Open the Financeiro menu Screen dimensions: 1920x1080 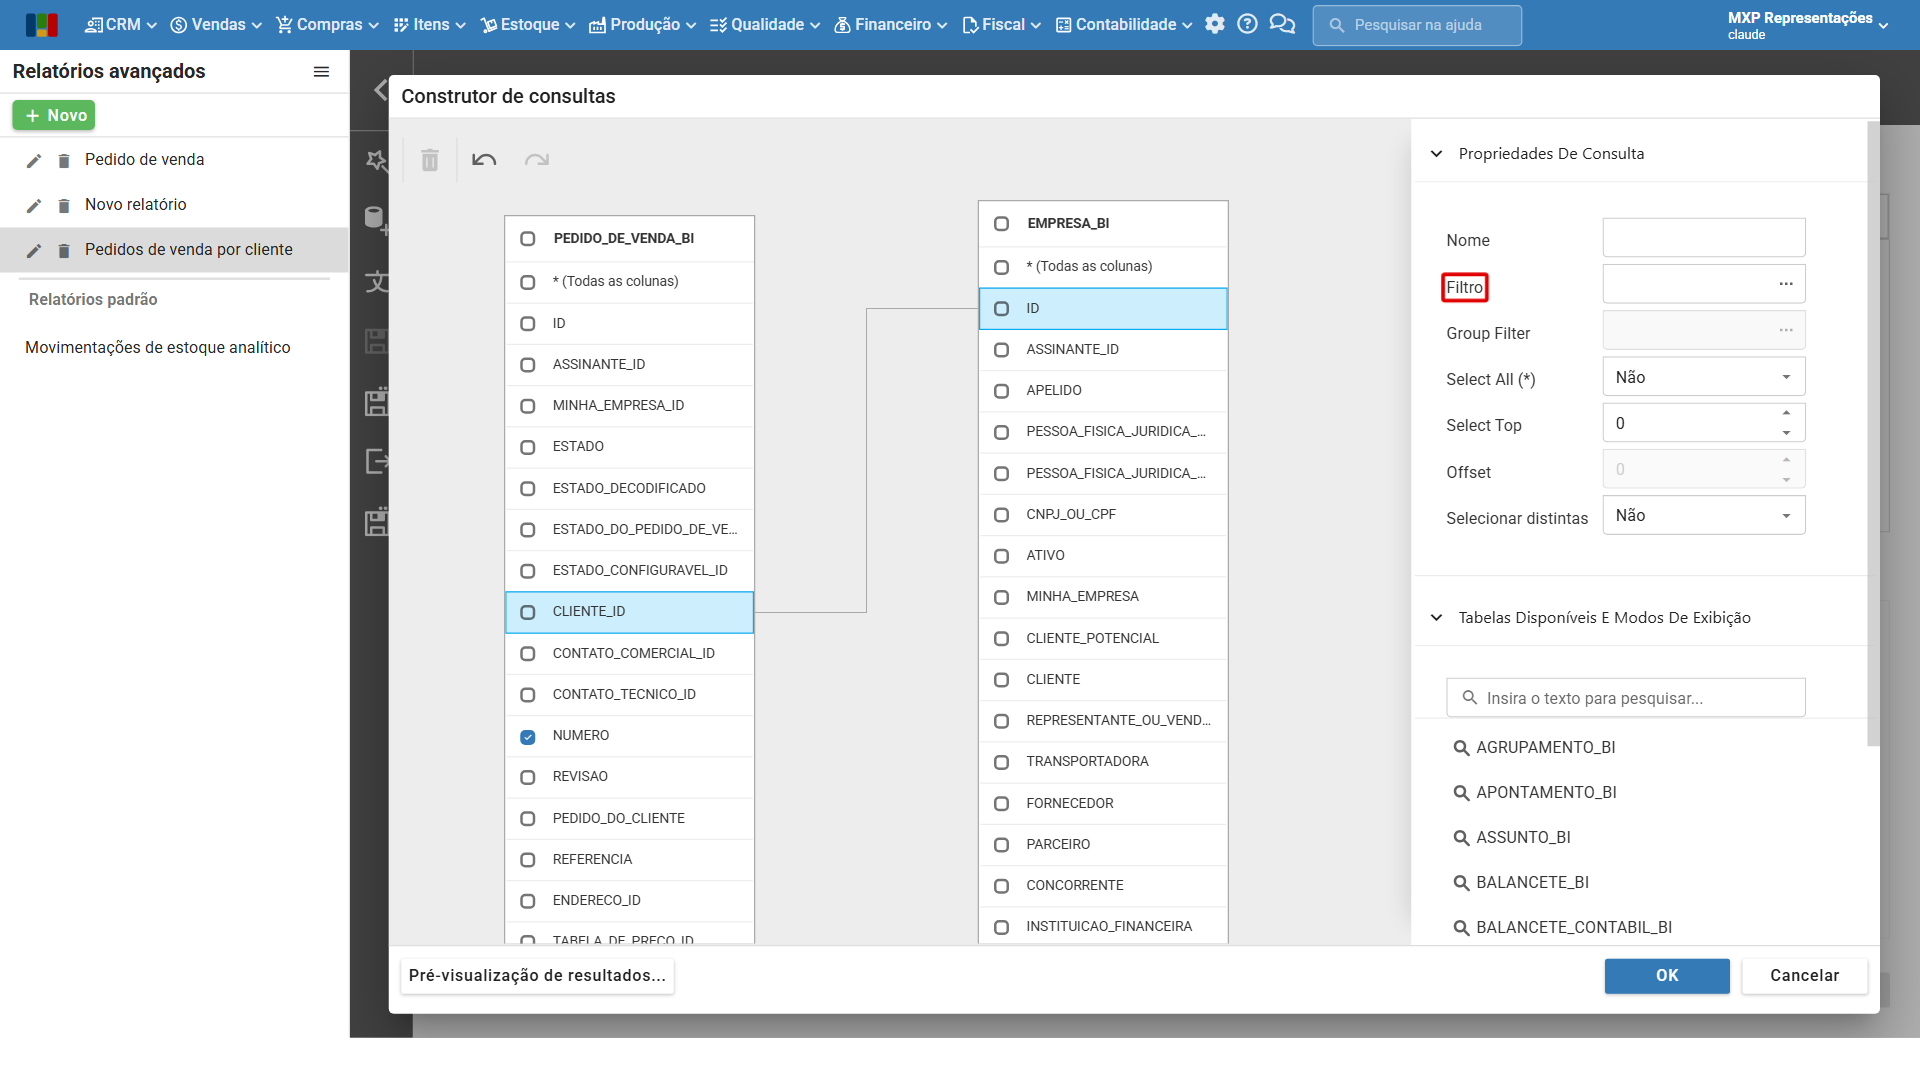(890, 24)
